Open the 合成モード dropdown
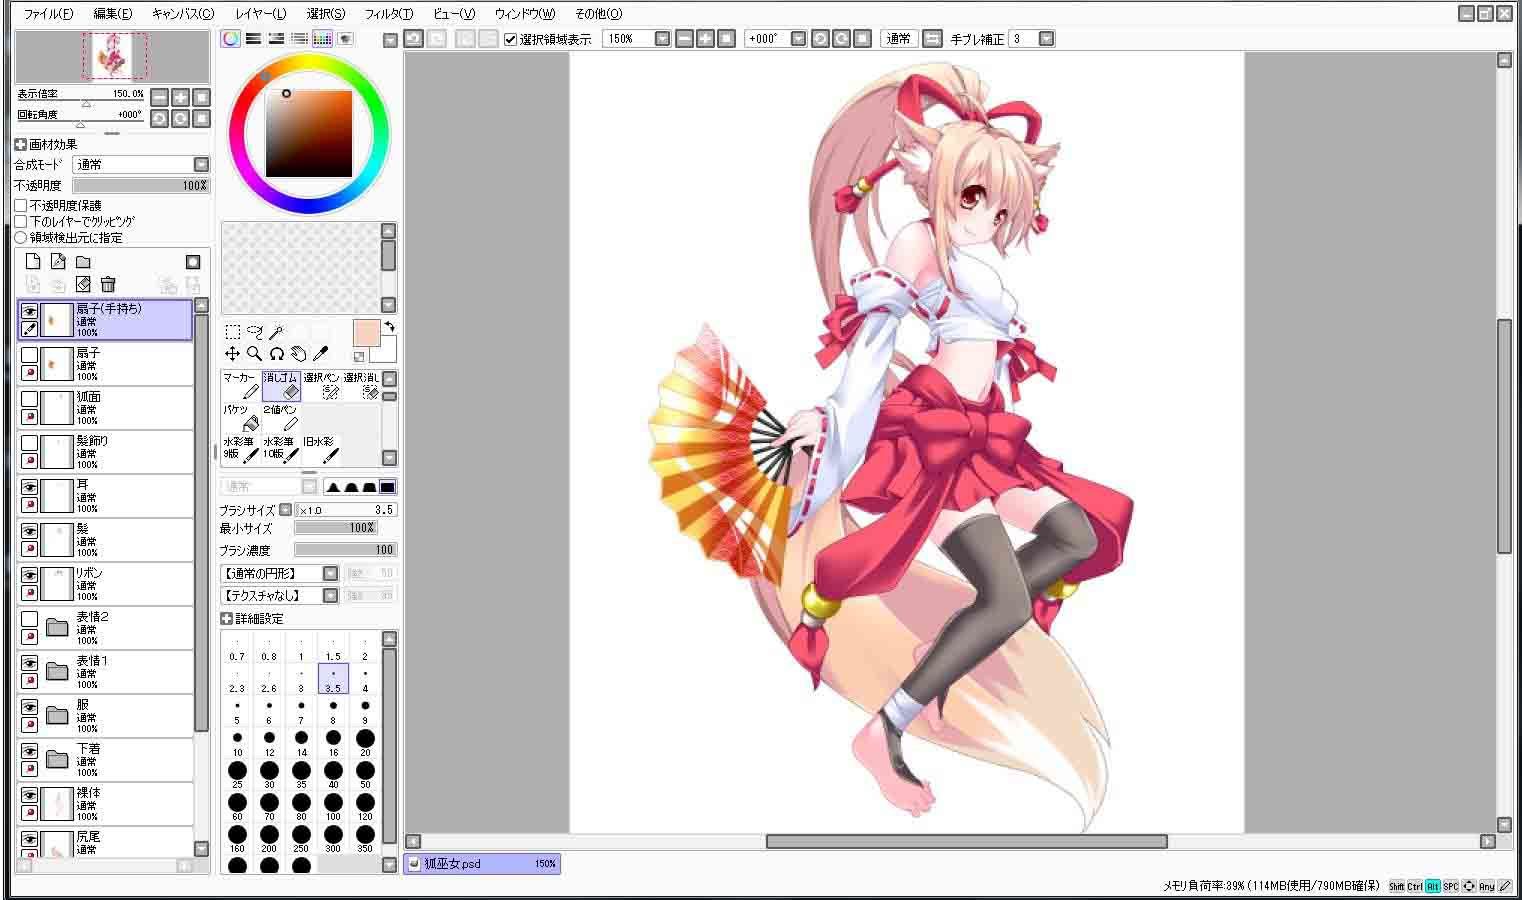Viewport: 1522px width, 900px height. click(x=142, y=164)
